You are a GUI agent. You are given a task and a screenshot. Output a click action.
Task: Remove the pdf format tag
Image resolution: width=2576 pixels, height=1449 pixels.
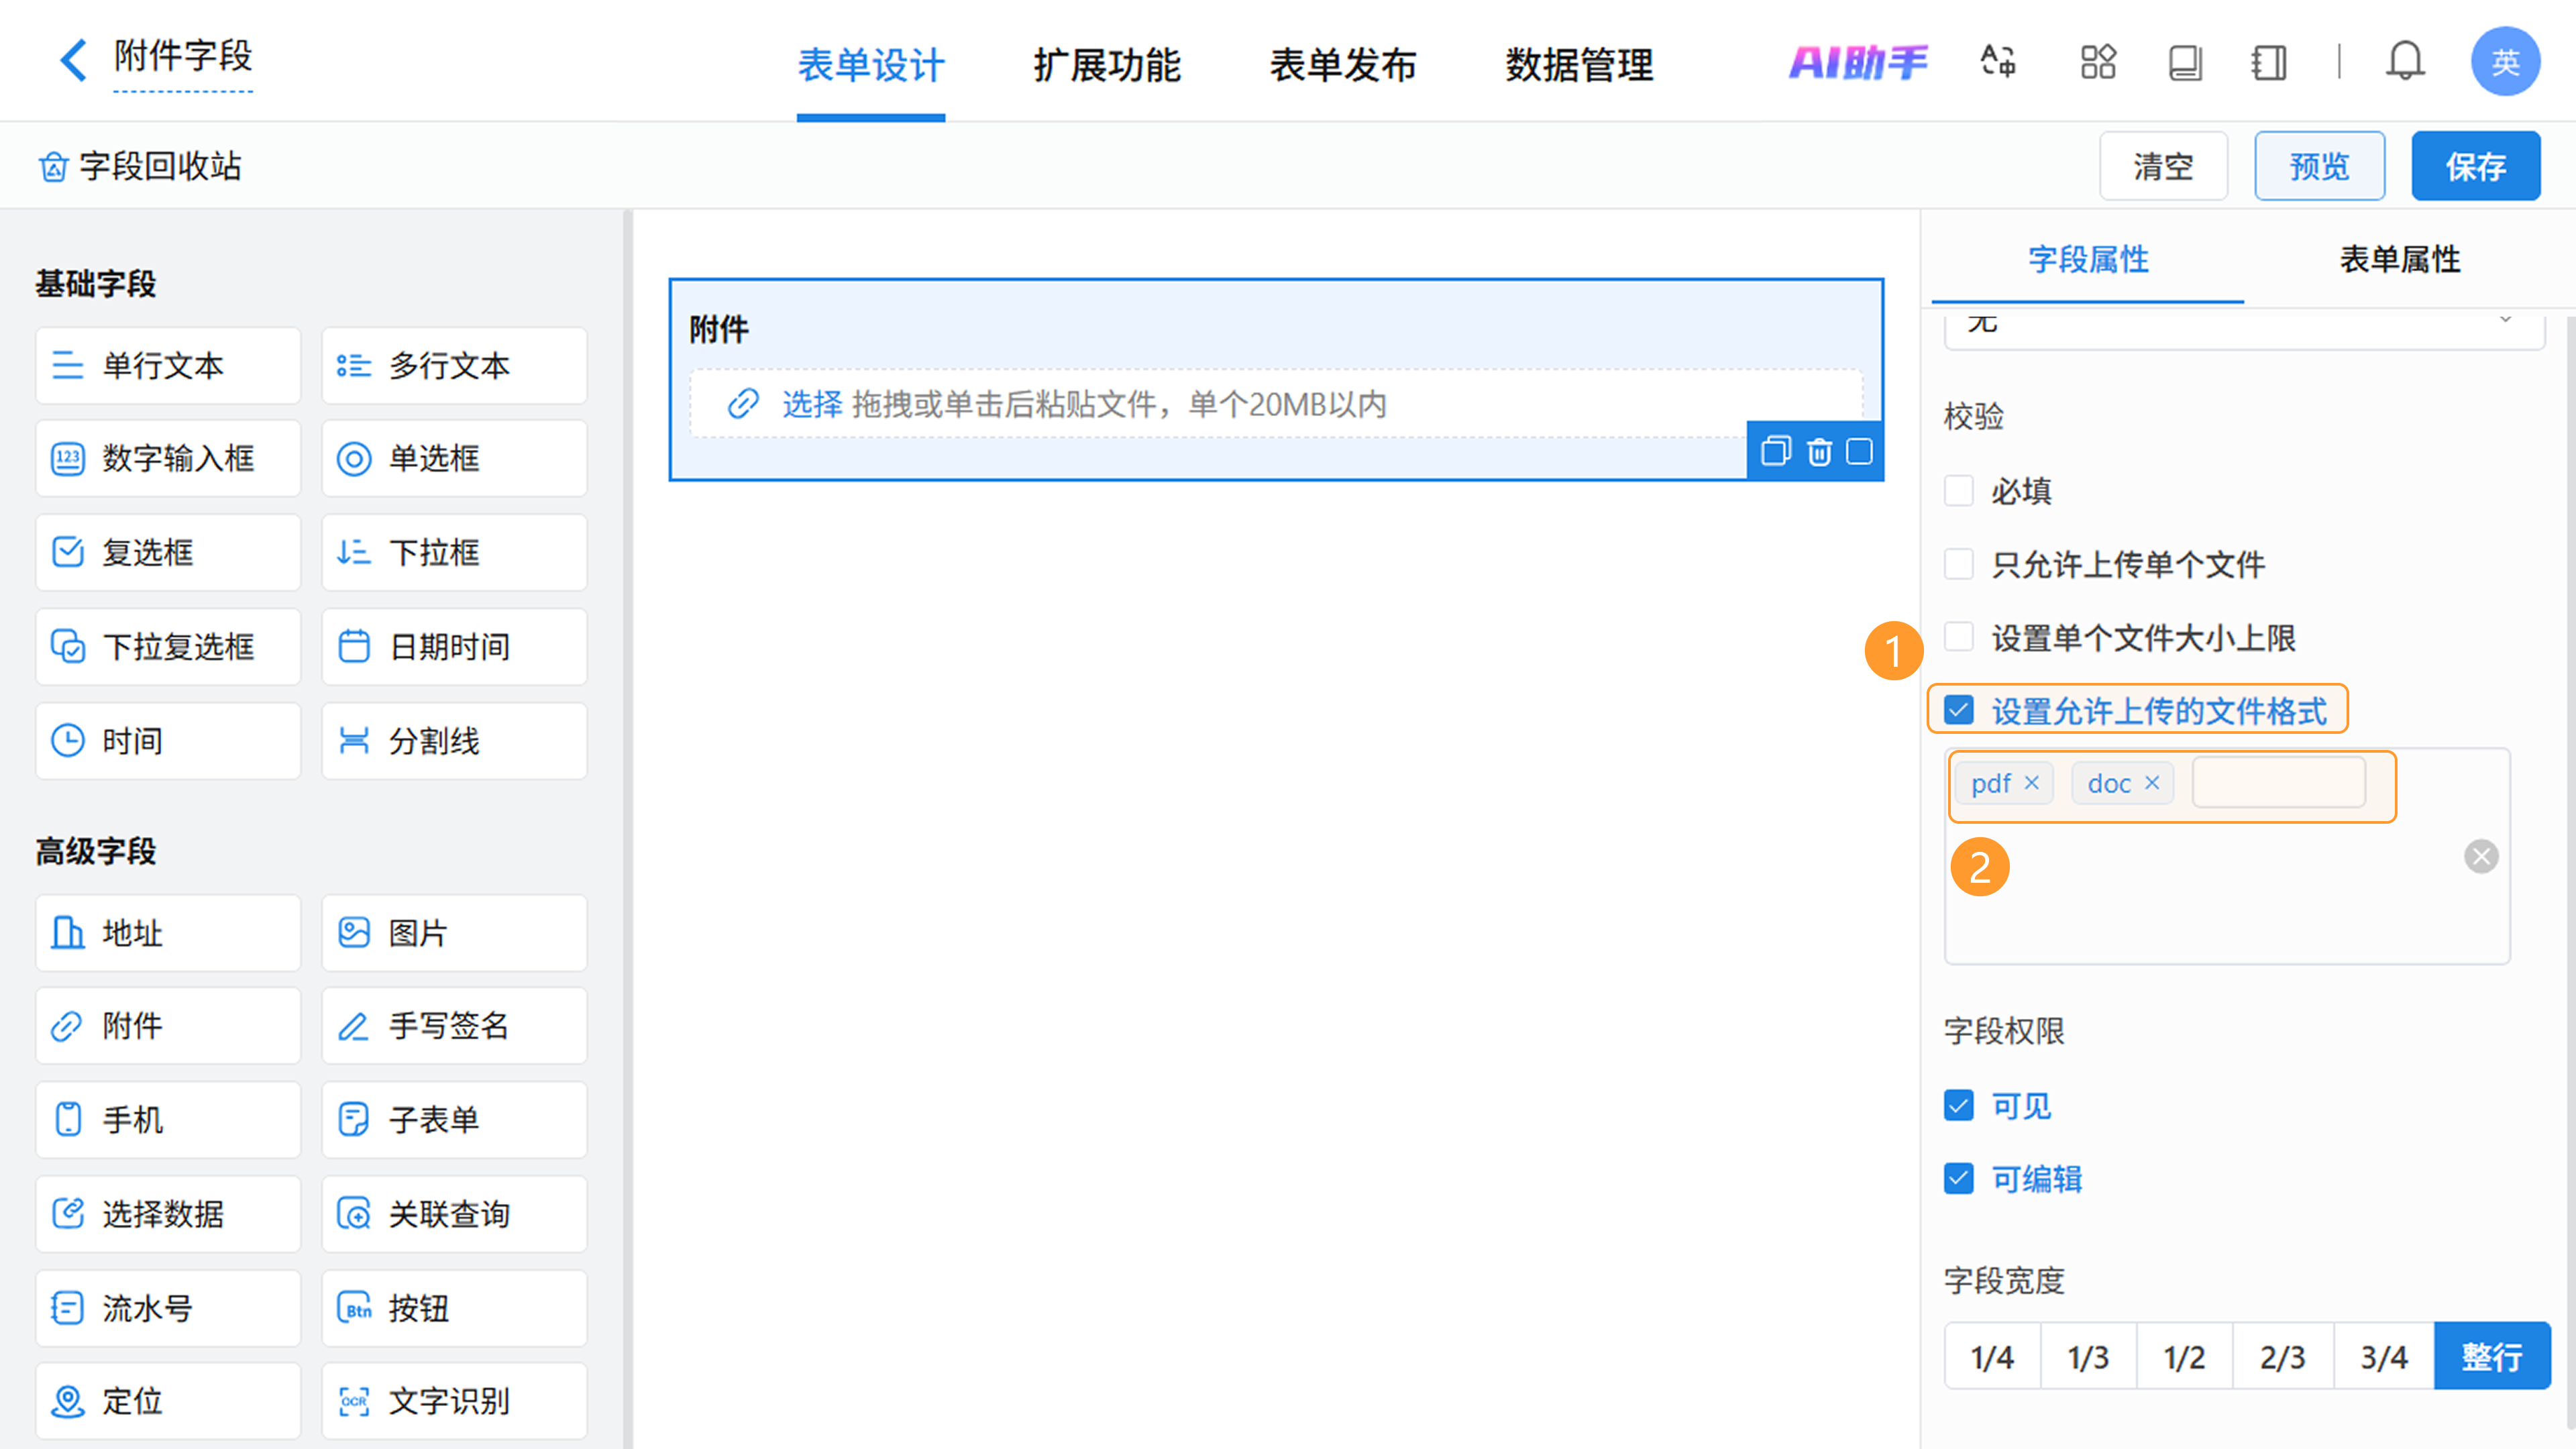[2031, 782]
